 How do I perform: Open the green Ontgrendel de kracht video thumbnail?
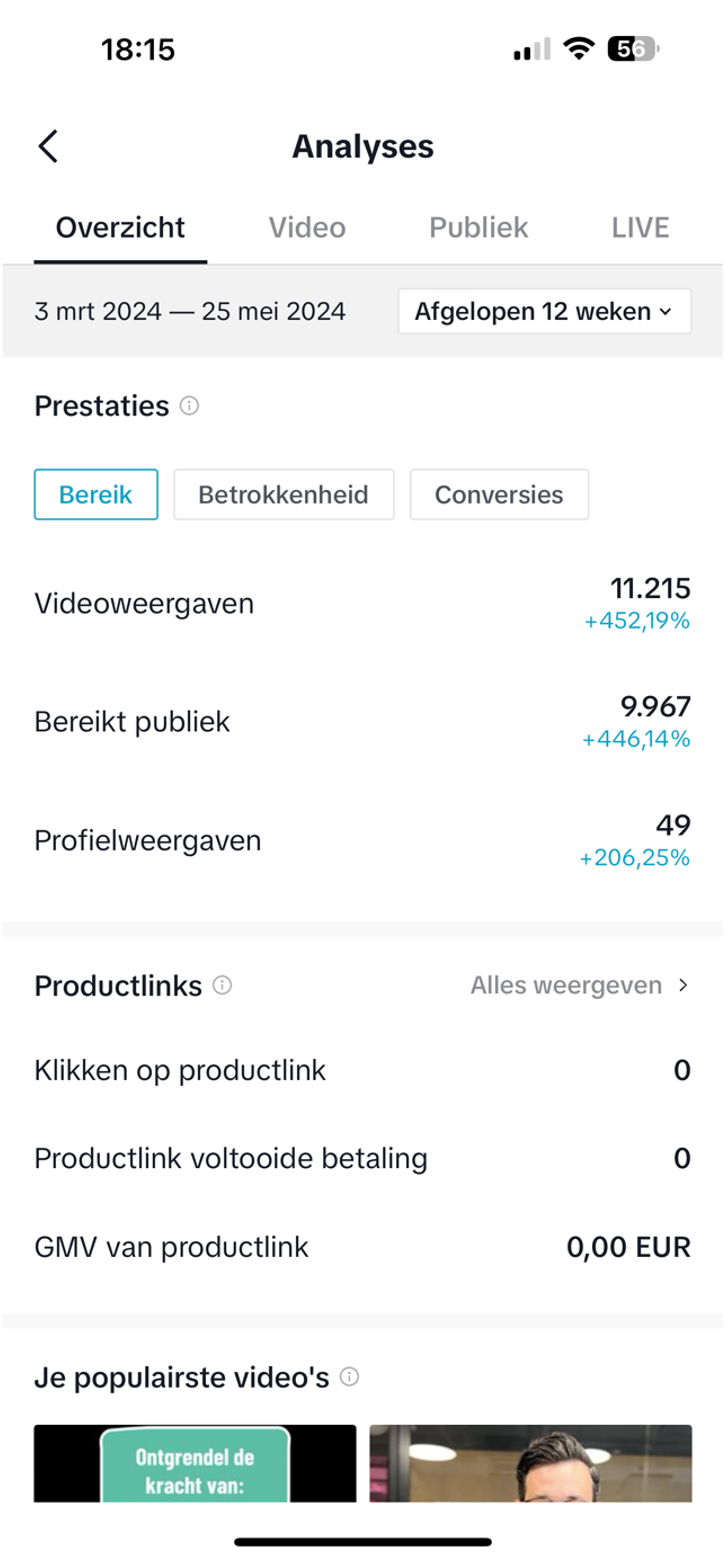(x=195, y=1463)
